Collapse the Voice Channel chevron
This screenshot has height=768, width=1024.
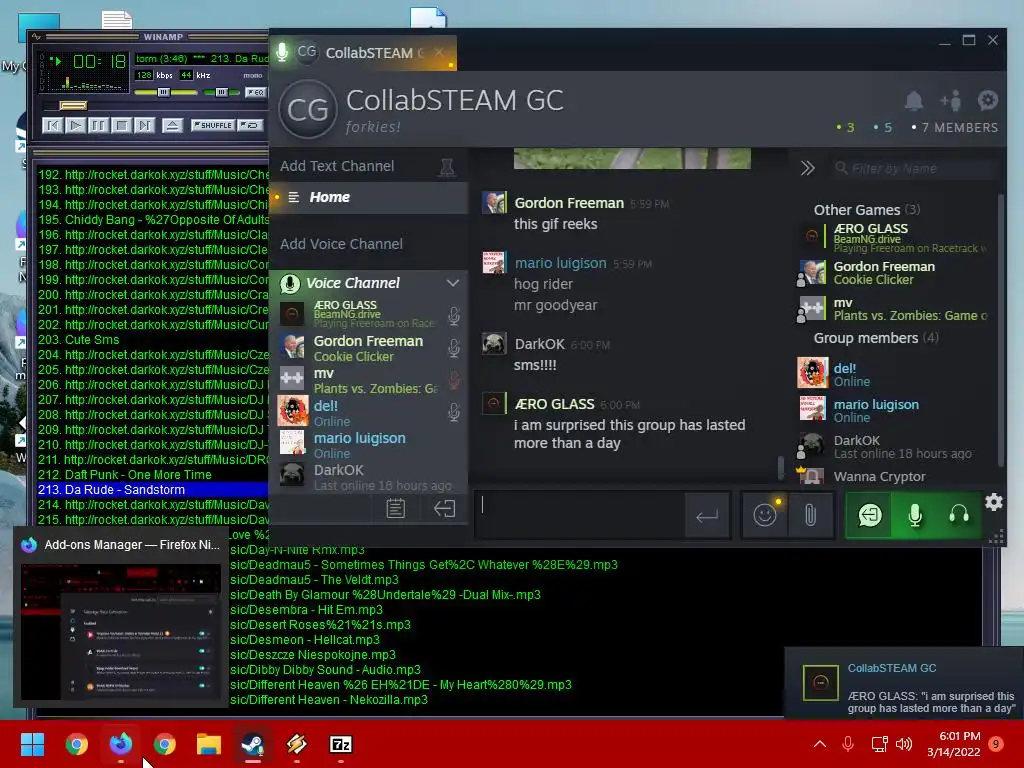[x=453, y=283]
